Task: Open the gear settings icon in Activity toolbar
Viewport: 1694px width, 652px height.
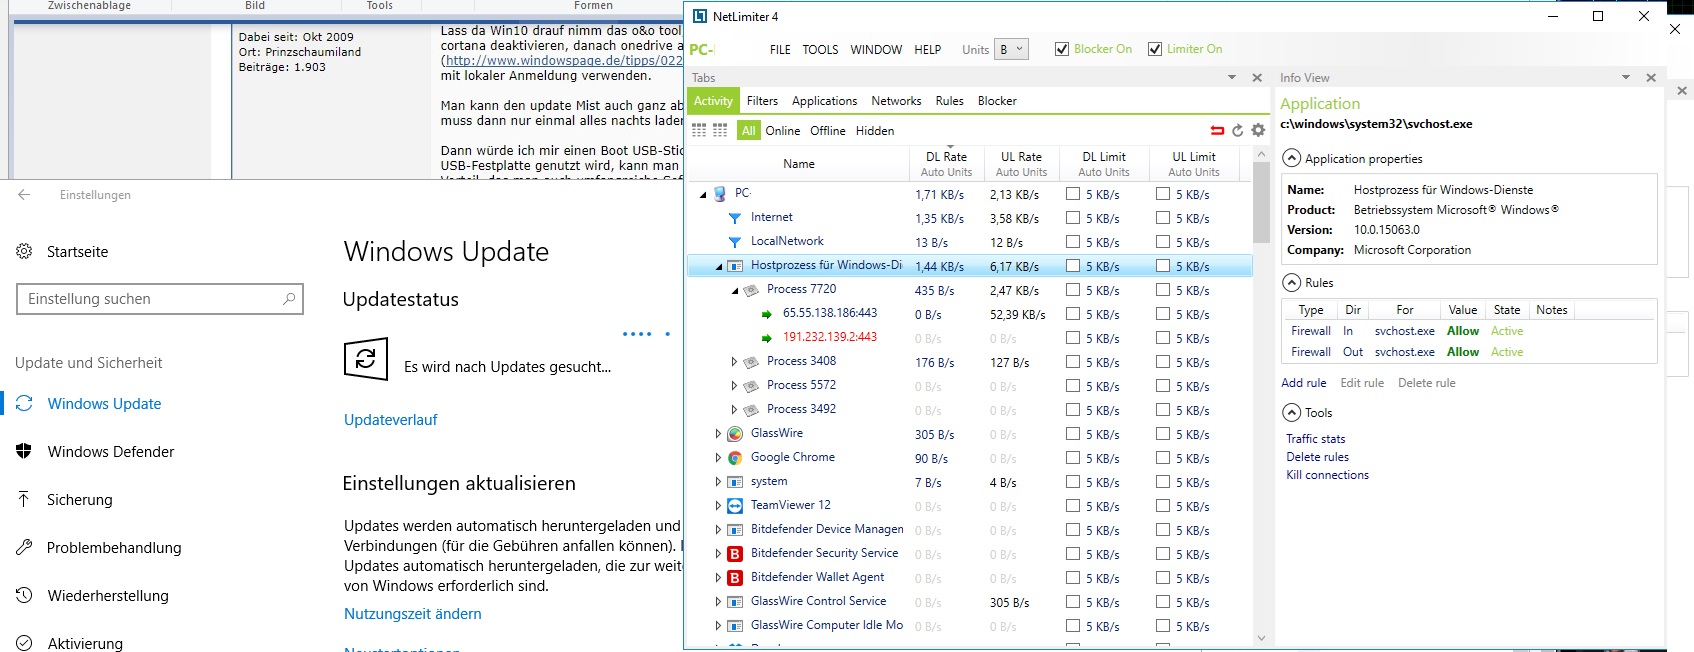Action: point(1258,131)
